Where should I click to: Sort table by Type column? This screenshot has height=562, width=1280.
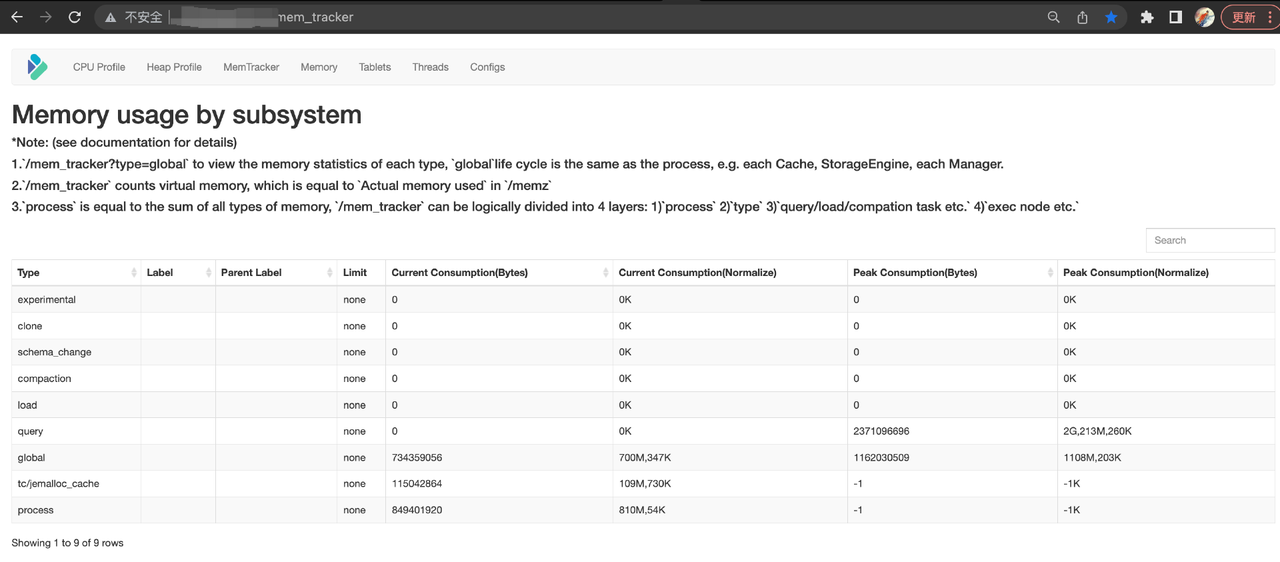[x=75, y=273]
